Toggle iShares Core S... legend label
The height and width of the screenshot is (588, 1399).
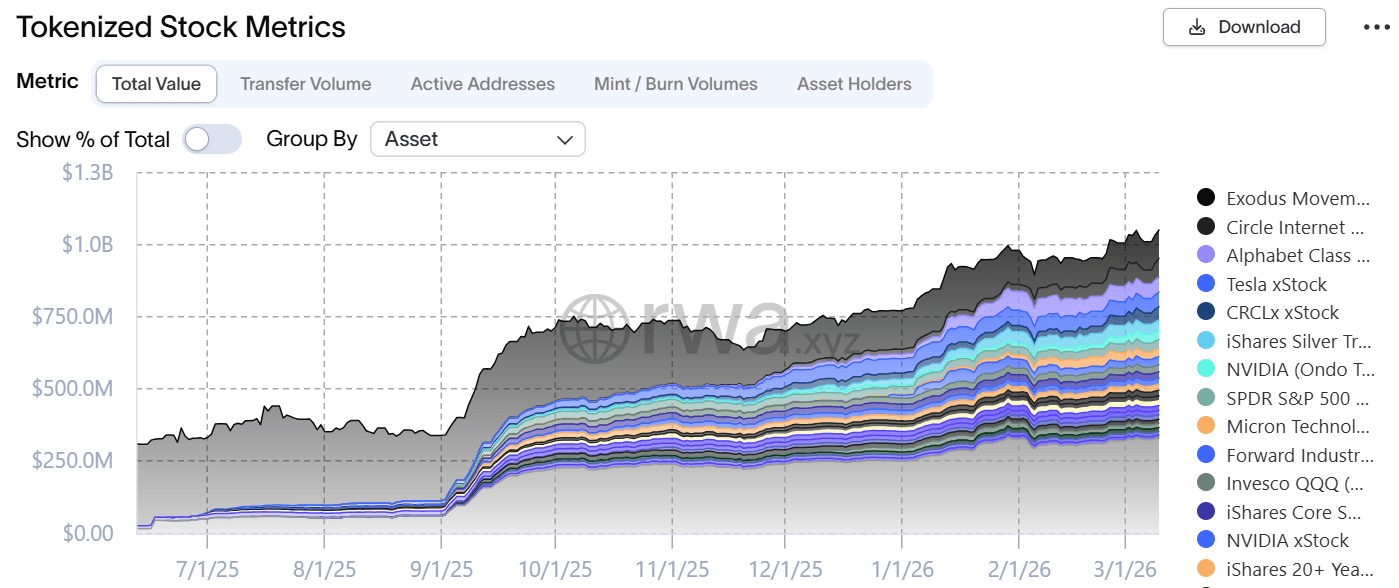(x=1293, y=512)
